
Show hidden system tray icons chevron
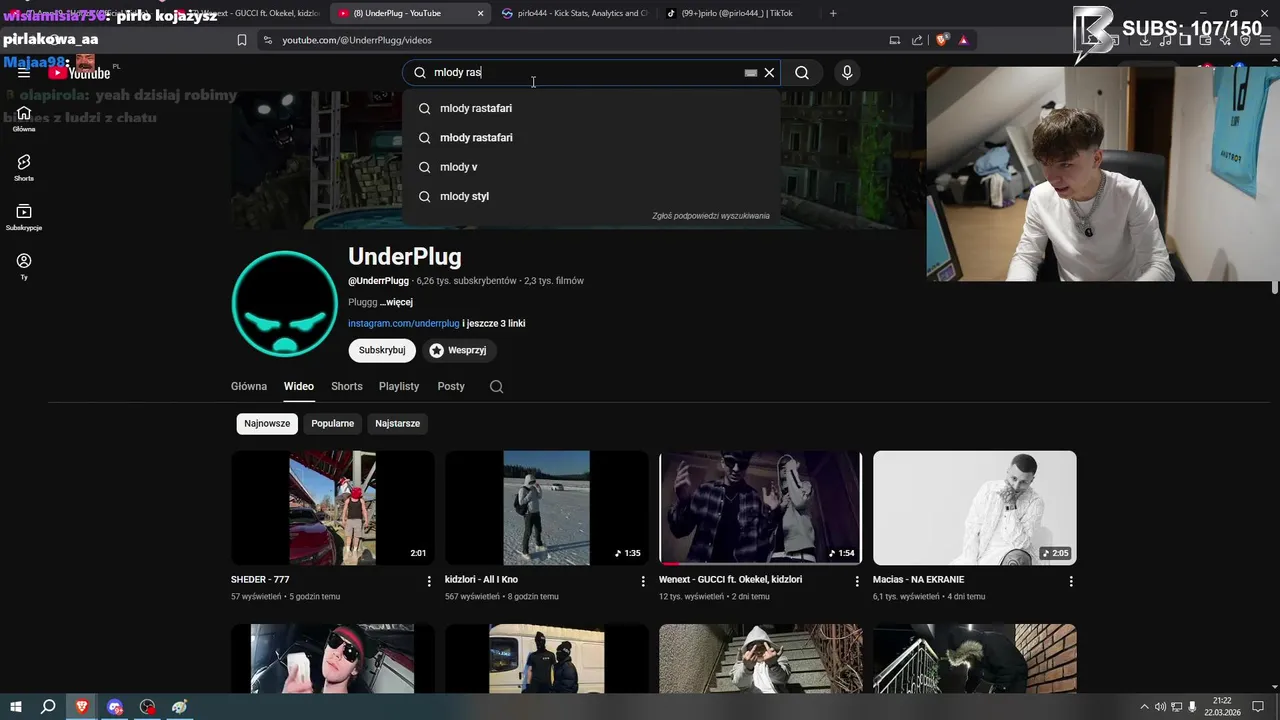1145,706
